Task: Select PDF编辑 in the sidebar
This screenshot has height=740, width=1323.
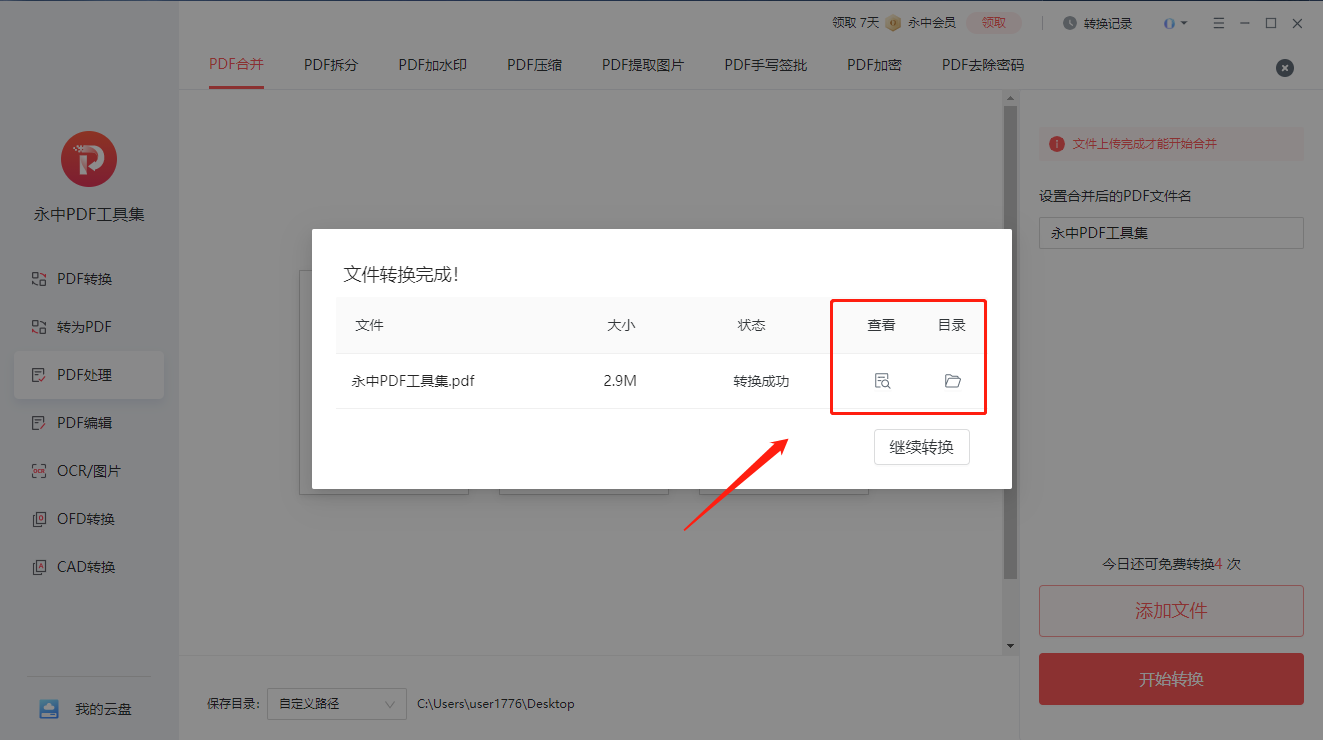Action: coord(89,423)
